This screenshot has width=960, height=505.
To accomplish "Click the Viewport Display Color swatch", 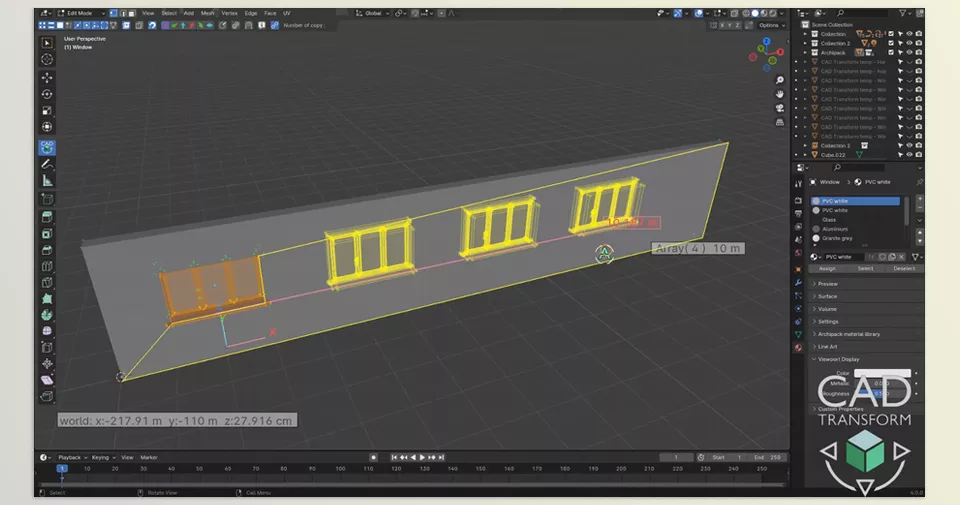I will [882, 373].
